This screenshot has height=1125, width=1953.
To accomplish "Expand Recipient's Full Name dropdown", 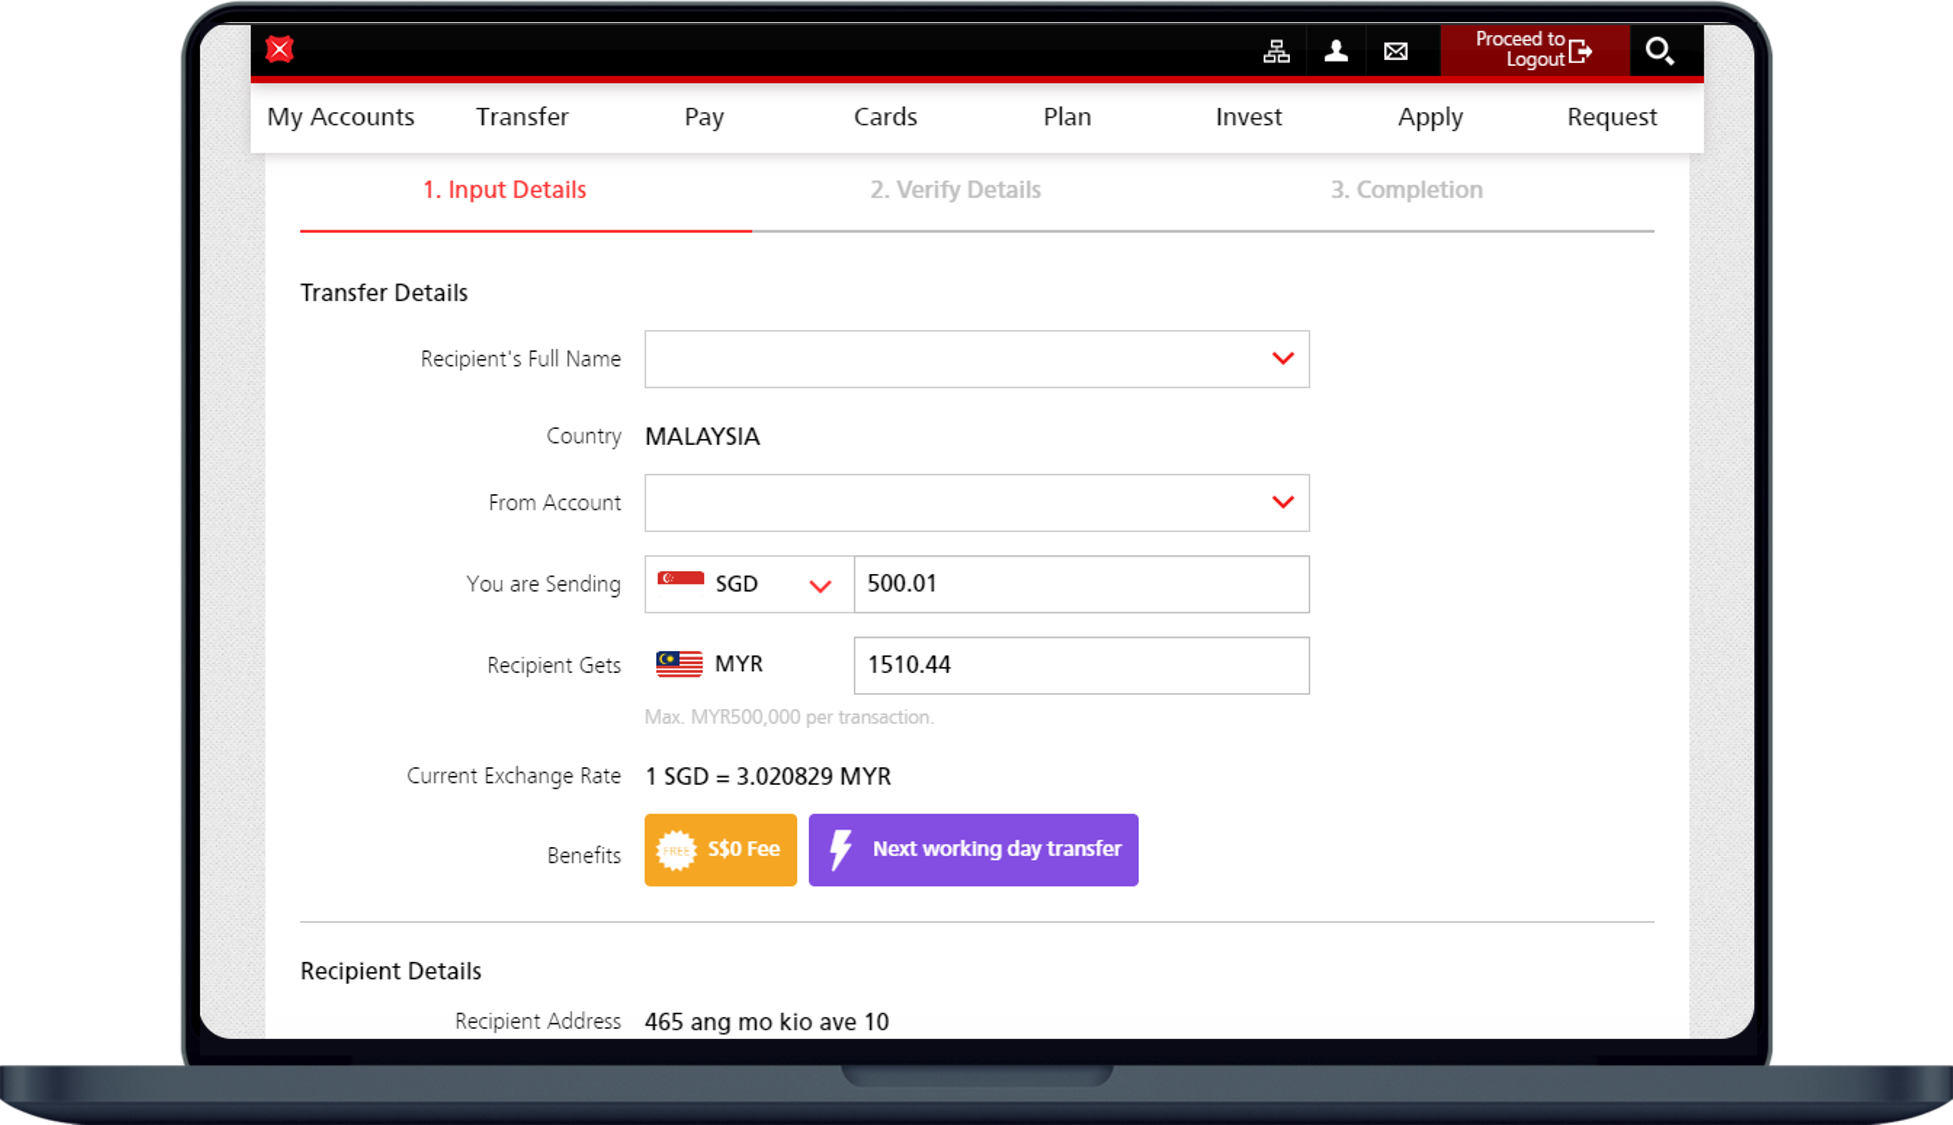I will [x=977, y=359].
